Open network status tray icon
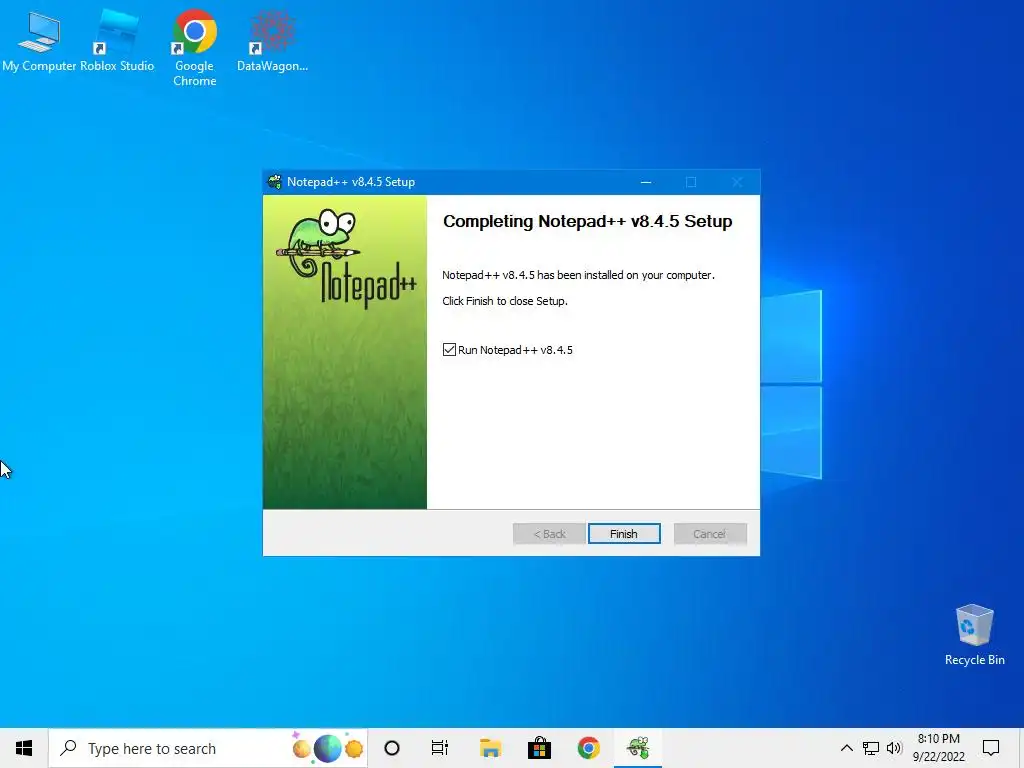 pyautogui.click(x=871, y=748)
